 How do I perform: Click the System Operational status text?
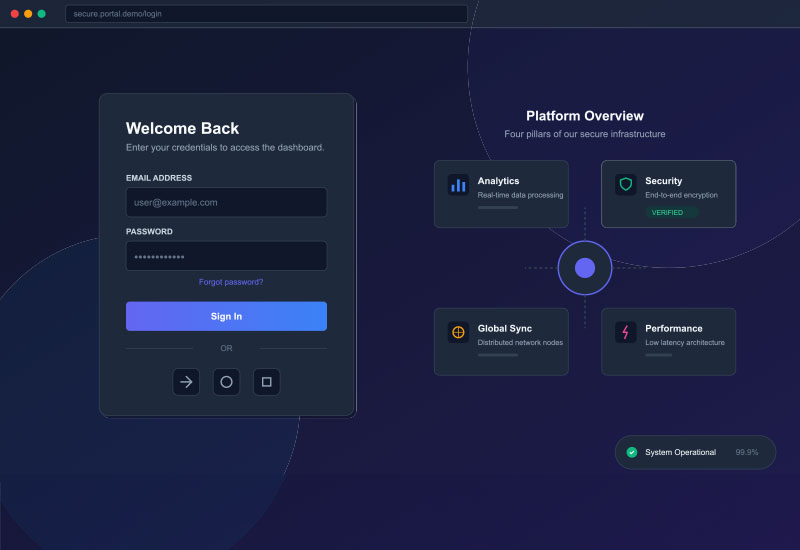[x=680, y=452]
